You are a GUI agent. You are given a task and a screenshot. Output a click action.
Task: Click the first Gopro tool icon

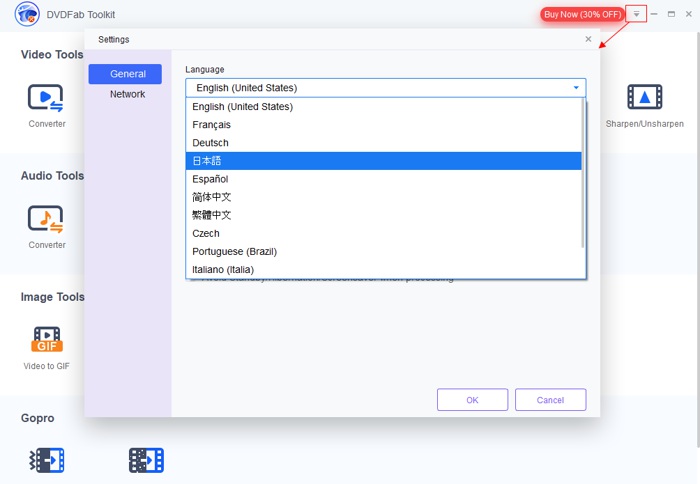[x=46, y=460]
